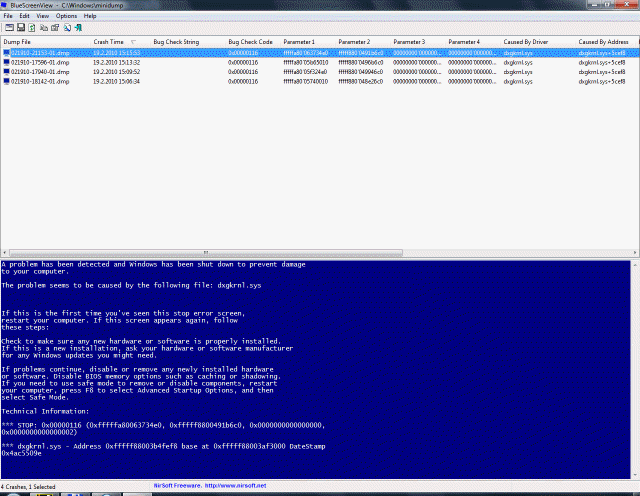The width and height of the screenshot is (640, 496).
Task: Copy selected items via toolbar icon
Action: coord(44,28)
